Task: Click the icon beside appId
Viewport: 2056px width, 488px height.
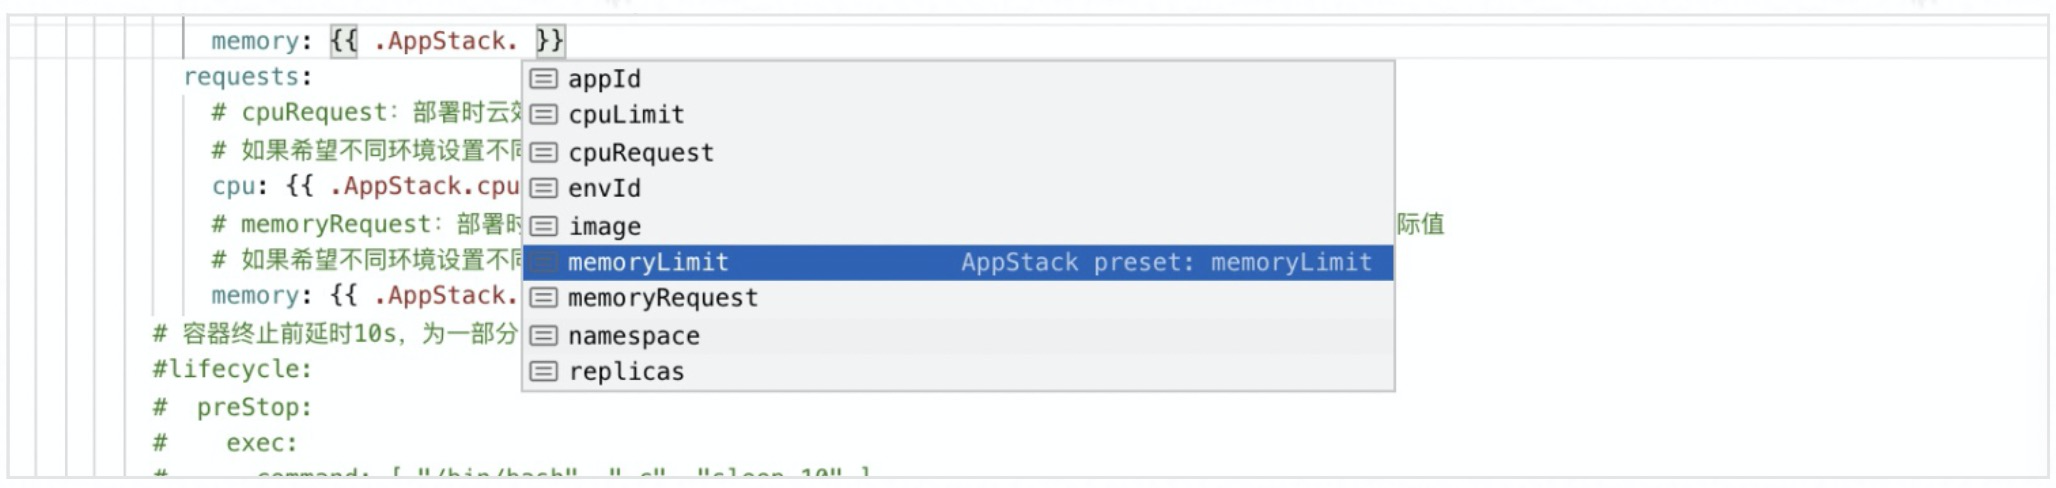Action: tap(543, 79)
